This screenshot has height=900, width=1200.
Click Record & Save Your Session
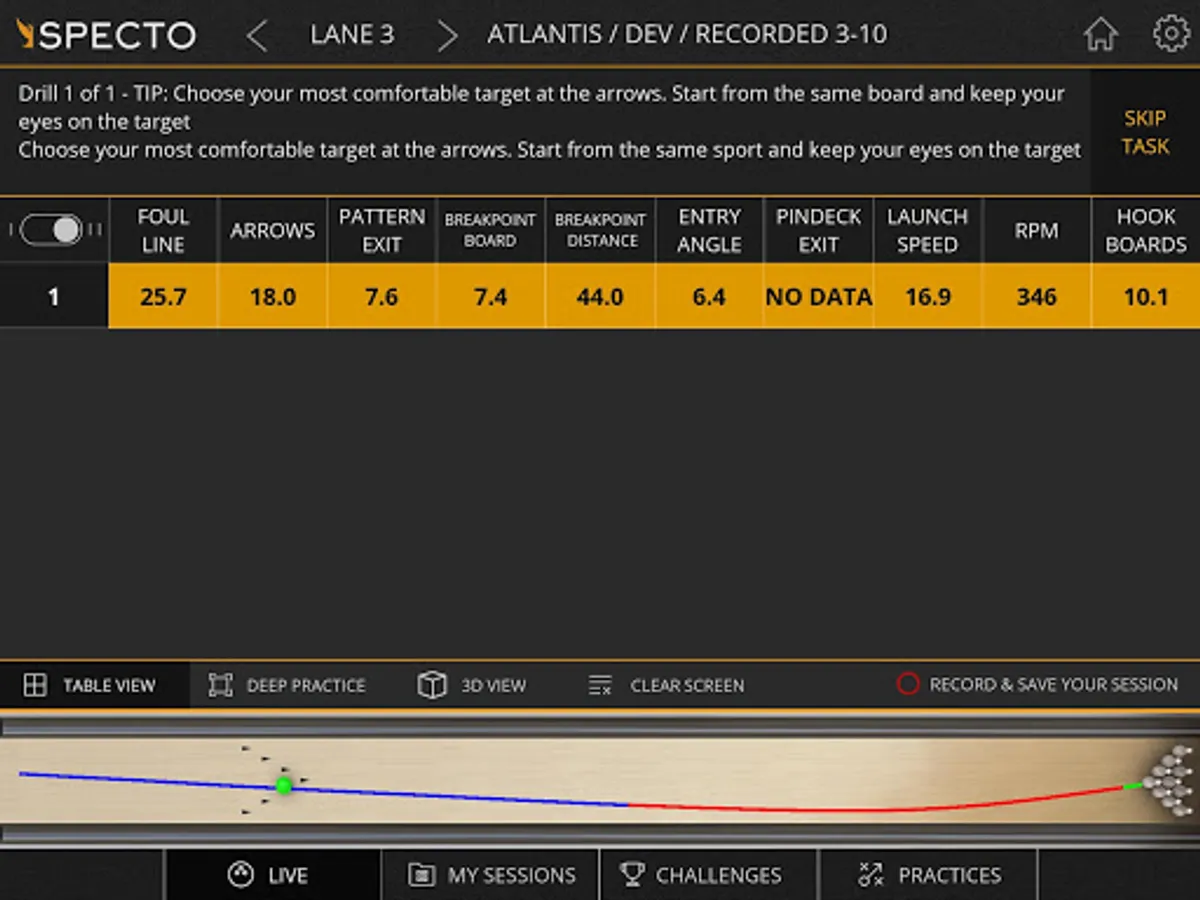tap(1037, 685)
